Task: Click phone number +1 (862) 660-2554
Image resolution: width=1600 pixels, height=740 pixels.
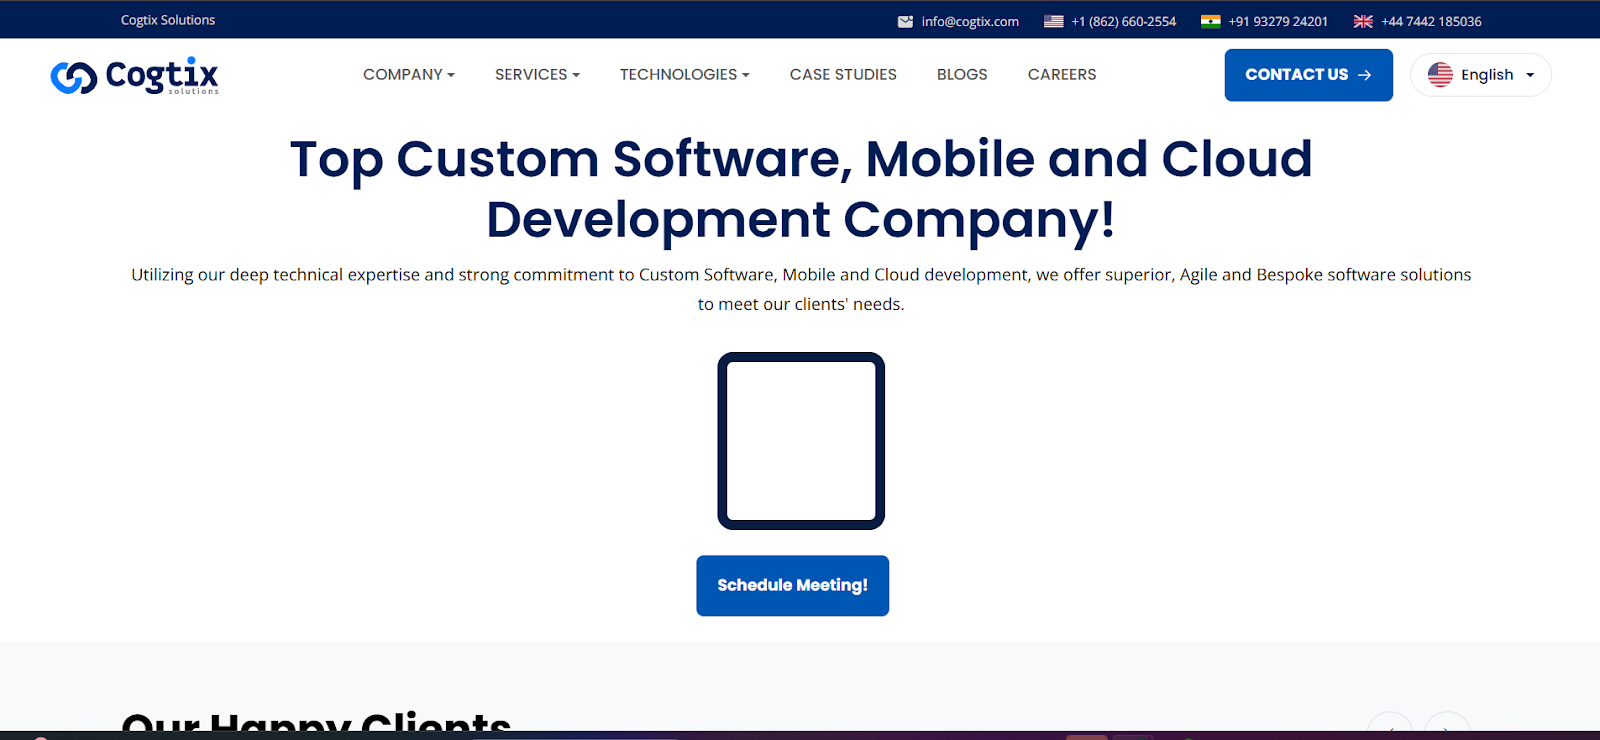Action: (1123, 21)
